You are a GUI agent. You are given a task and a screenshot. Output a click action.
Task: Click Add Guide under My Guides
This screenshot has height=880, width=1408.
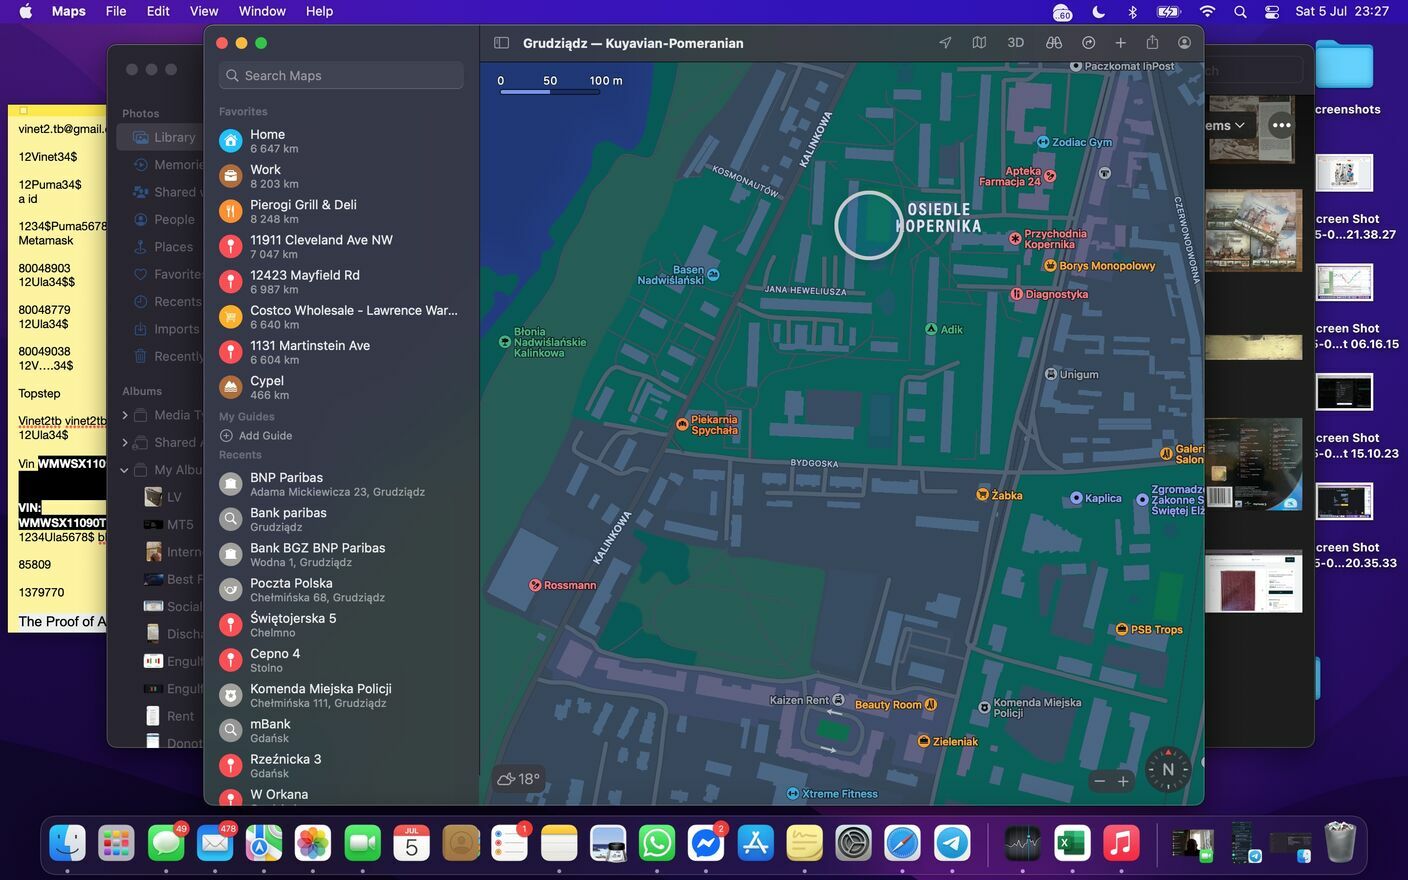click(x=256, y=436)
